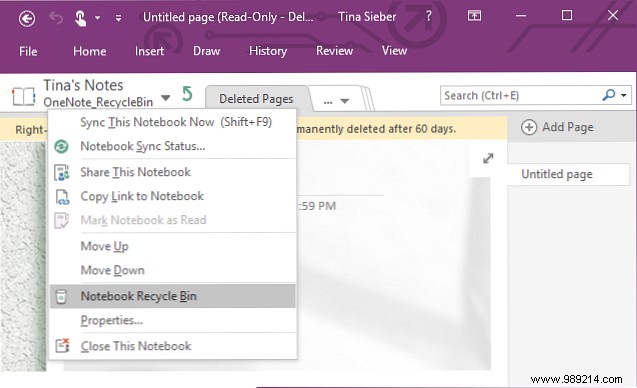Image resolution: width=637 pixels, height=388 pixels.
Task: Click the search magnifier icon
Action: (609, 95)
